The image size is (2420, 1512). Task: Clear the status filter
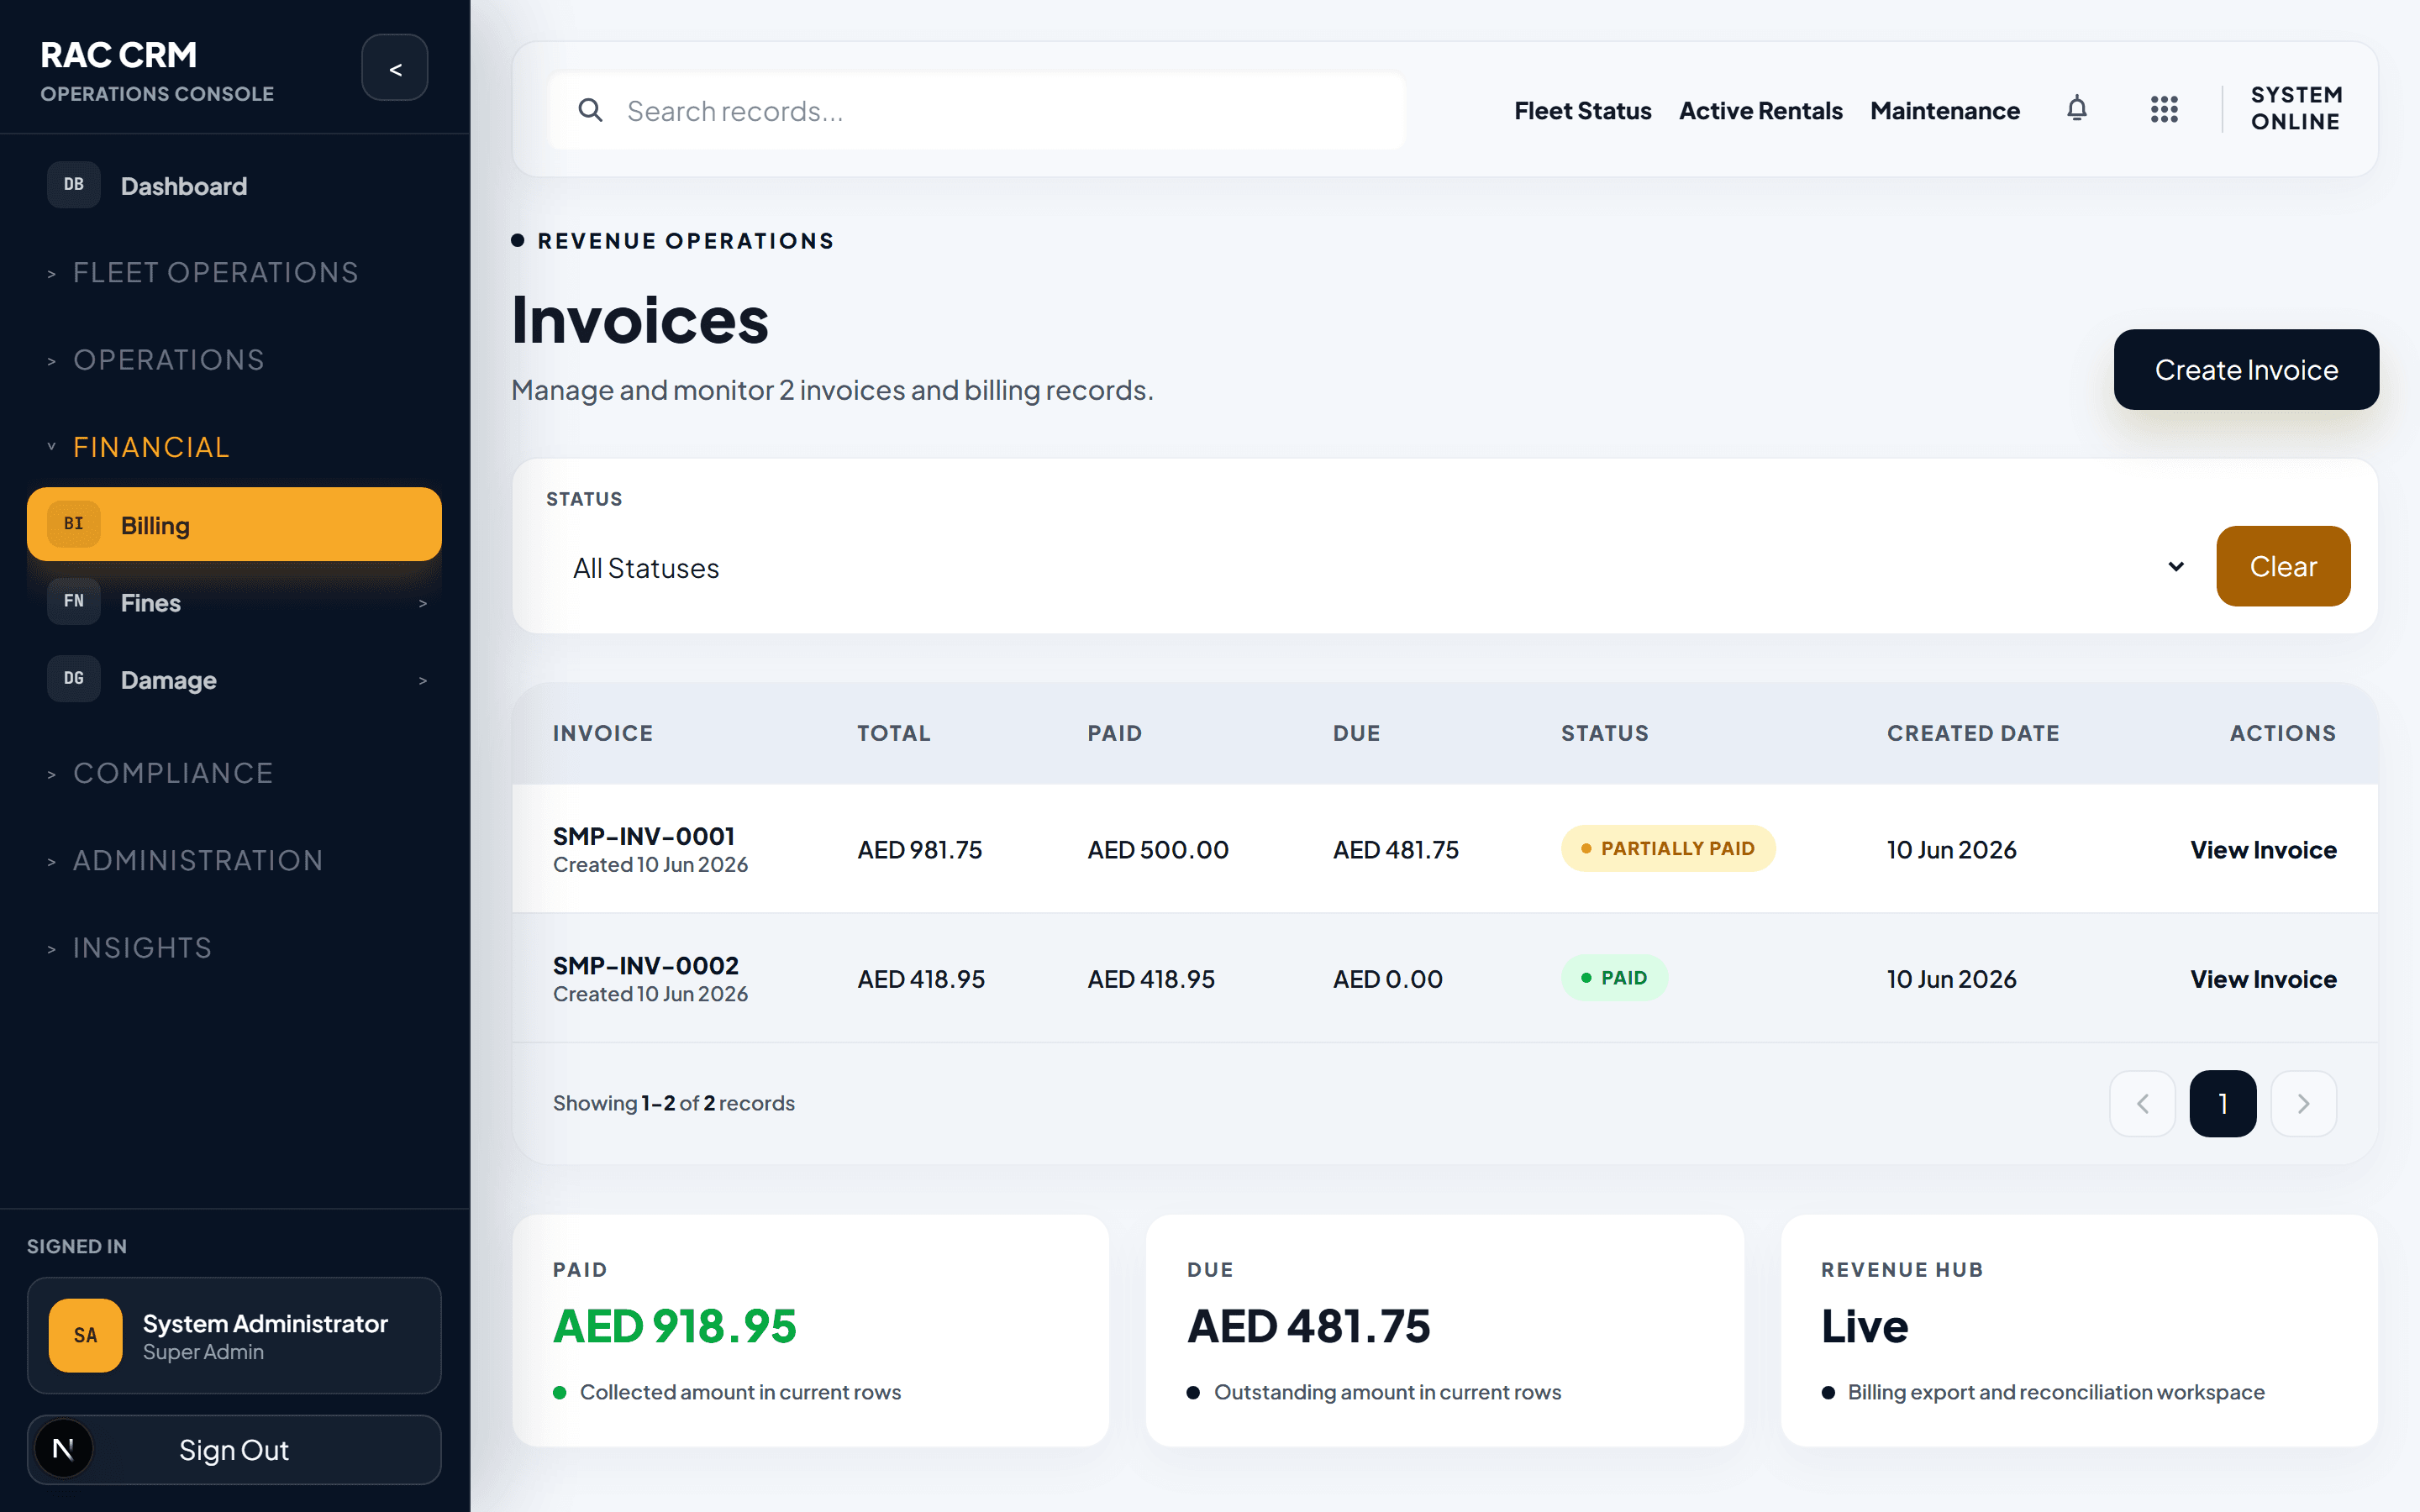pos(2283,566)
